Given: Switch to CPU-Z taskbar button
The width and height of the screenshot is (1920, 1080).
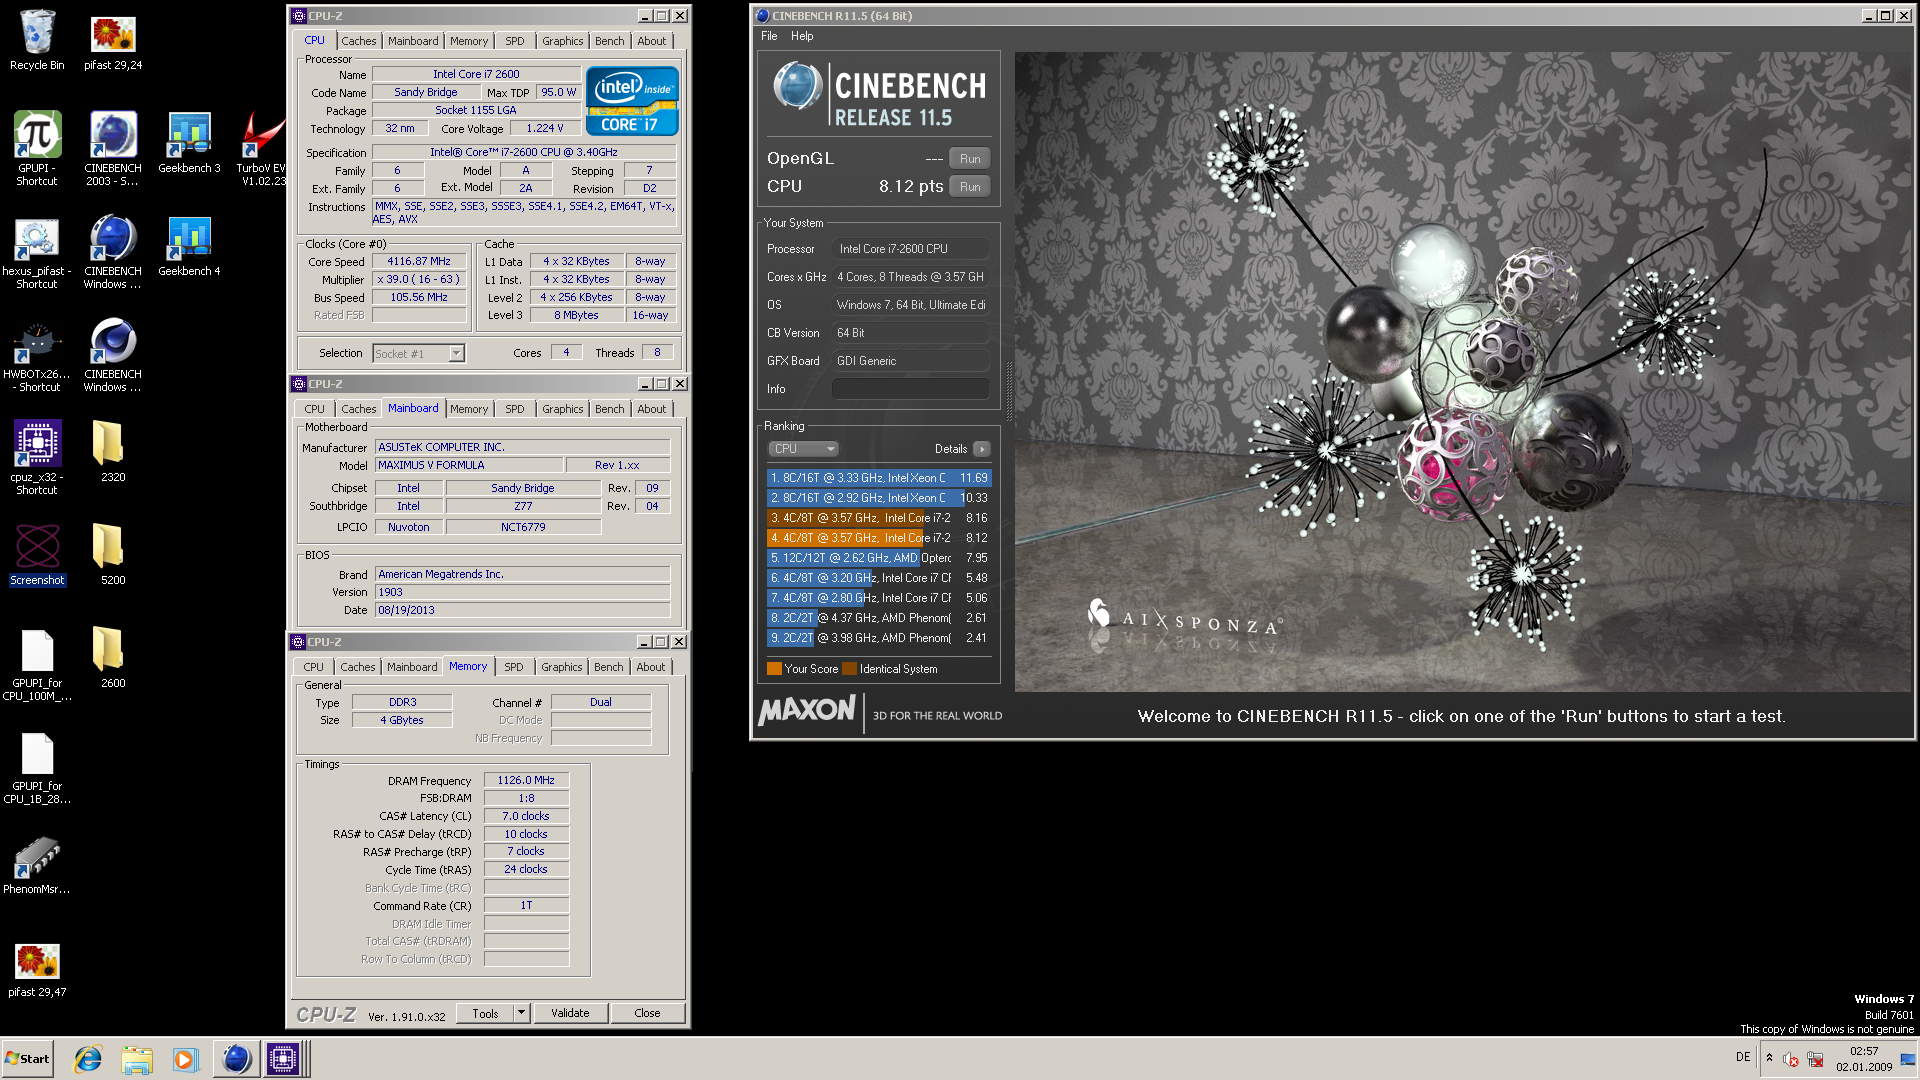Looking at the screenshot, I should tap(284, 1059).
